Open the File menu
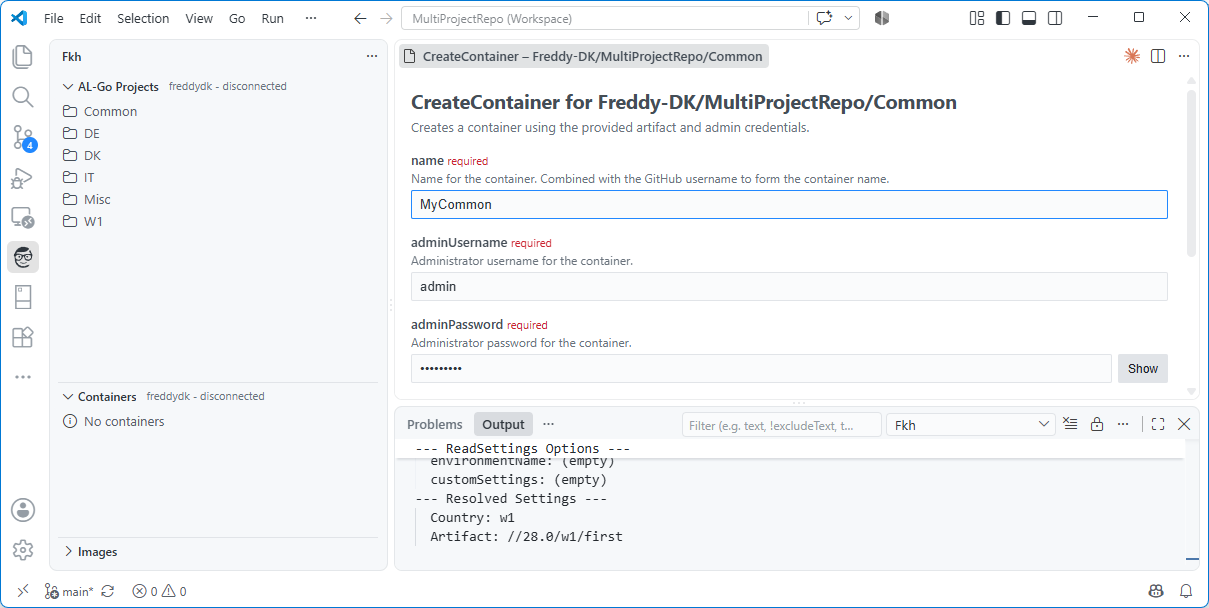 (54, 18)
